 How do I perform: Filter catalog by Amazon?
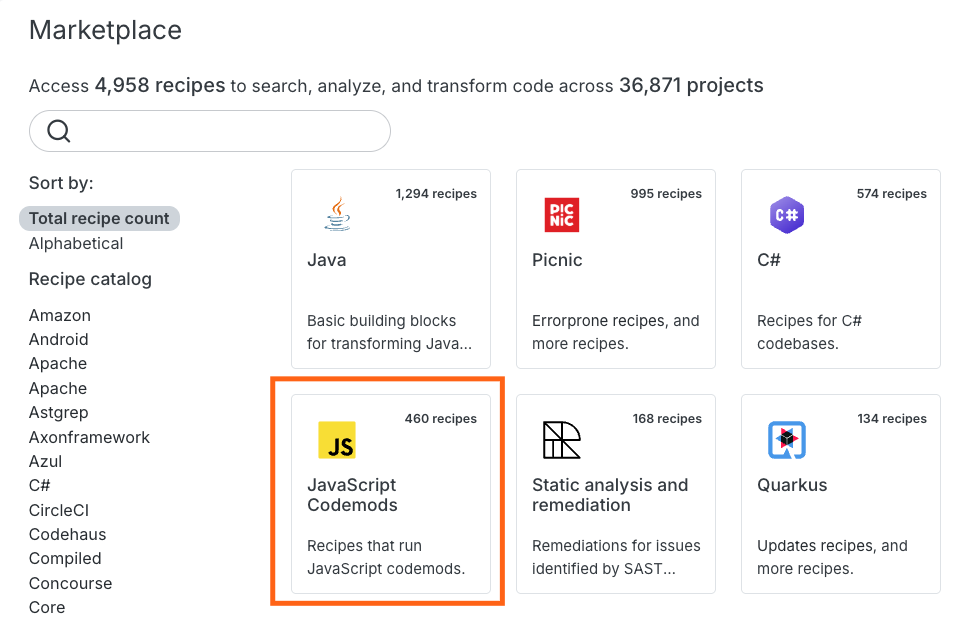(x=60, y=315)
